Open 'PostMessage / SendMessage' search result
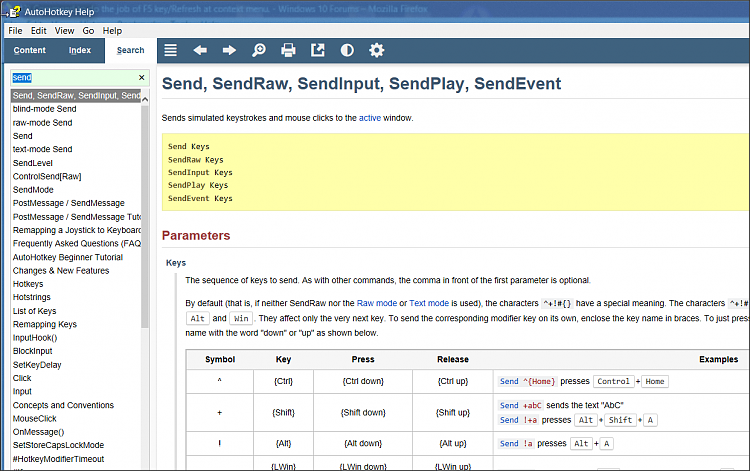This screenshot has height=471, width=750. point(68,203)
